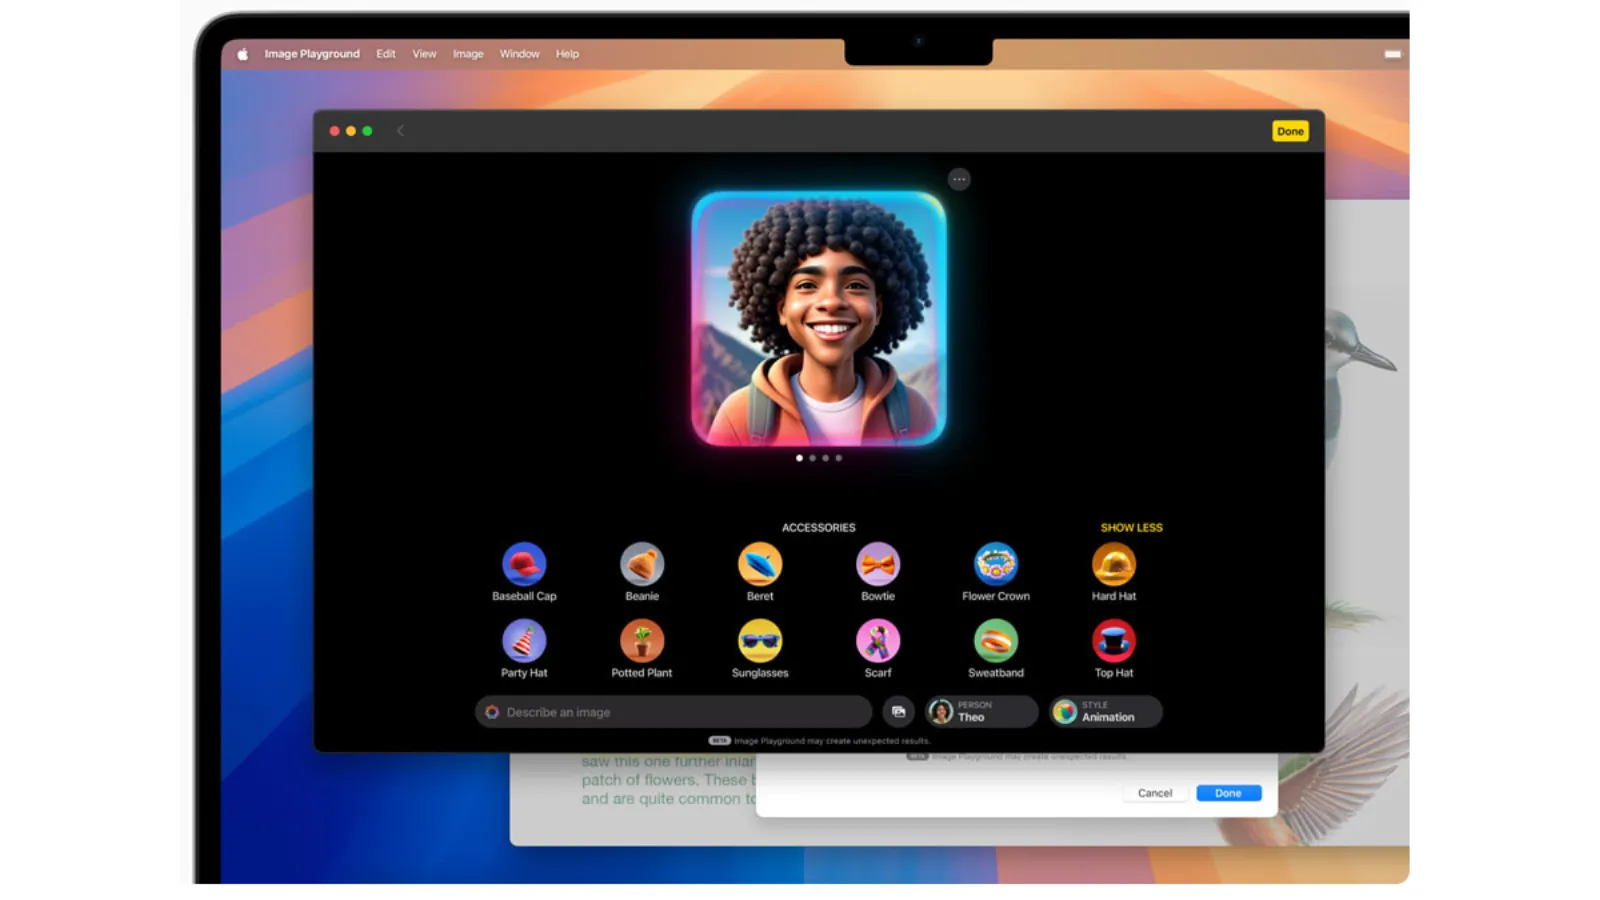This screenshot has width=1600, height=900.
Task: Collapse accessories with Show Less
Action: coord(1131,527)
